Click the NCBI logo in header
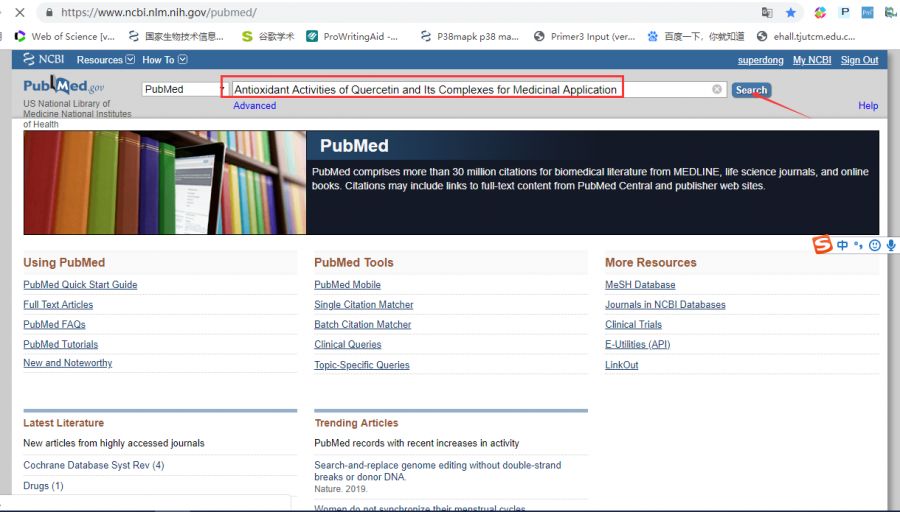Screen dimensions: 900x512 (44, 60)
